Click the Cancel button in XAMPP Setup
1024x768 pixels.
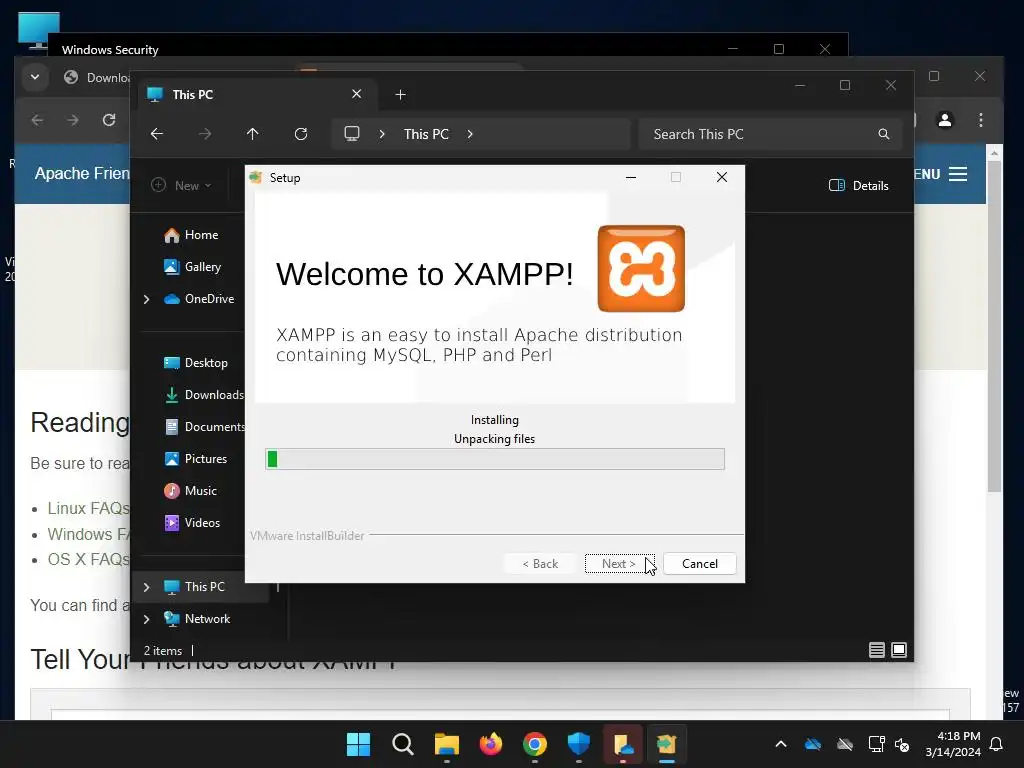tap(699, 564)
